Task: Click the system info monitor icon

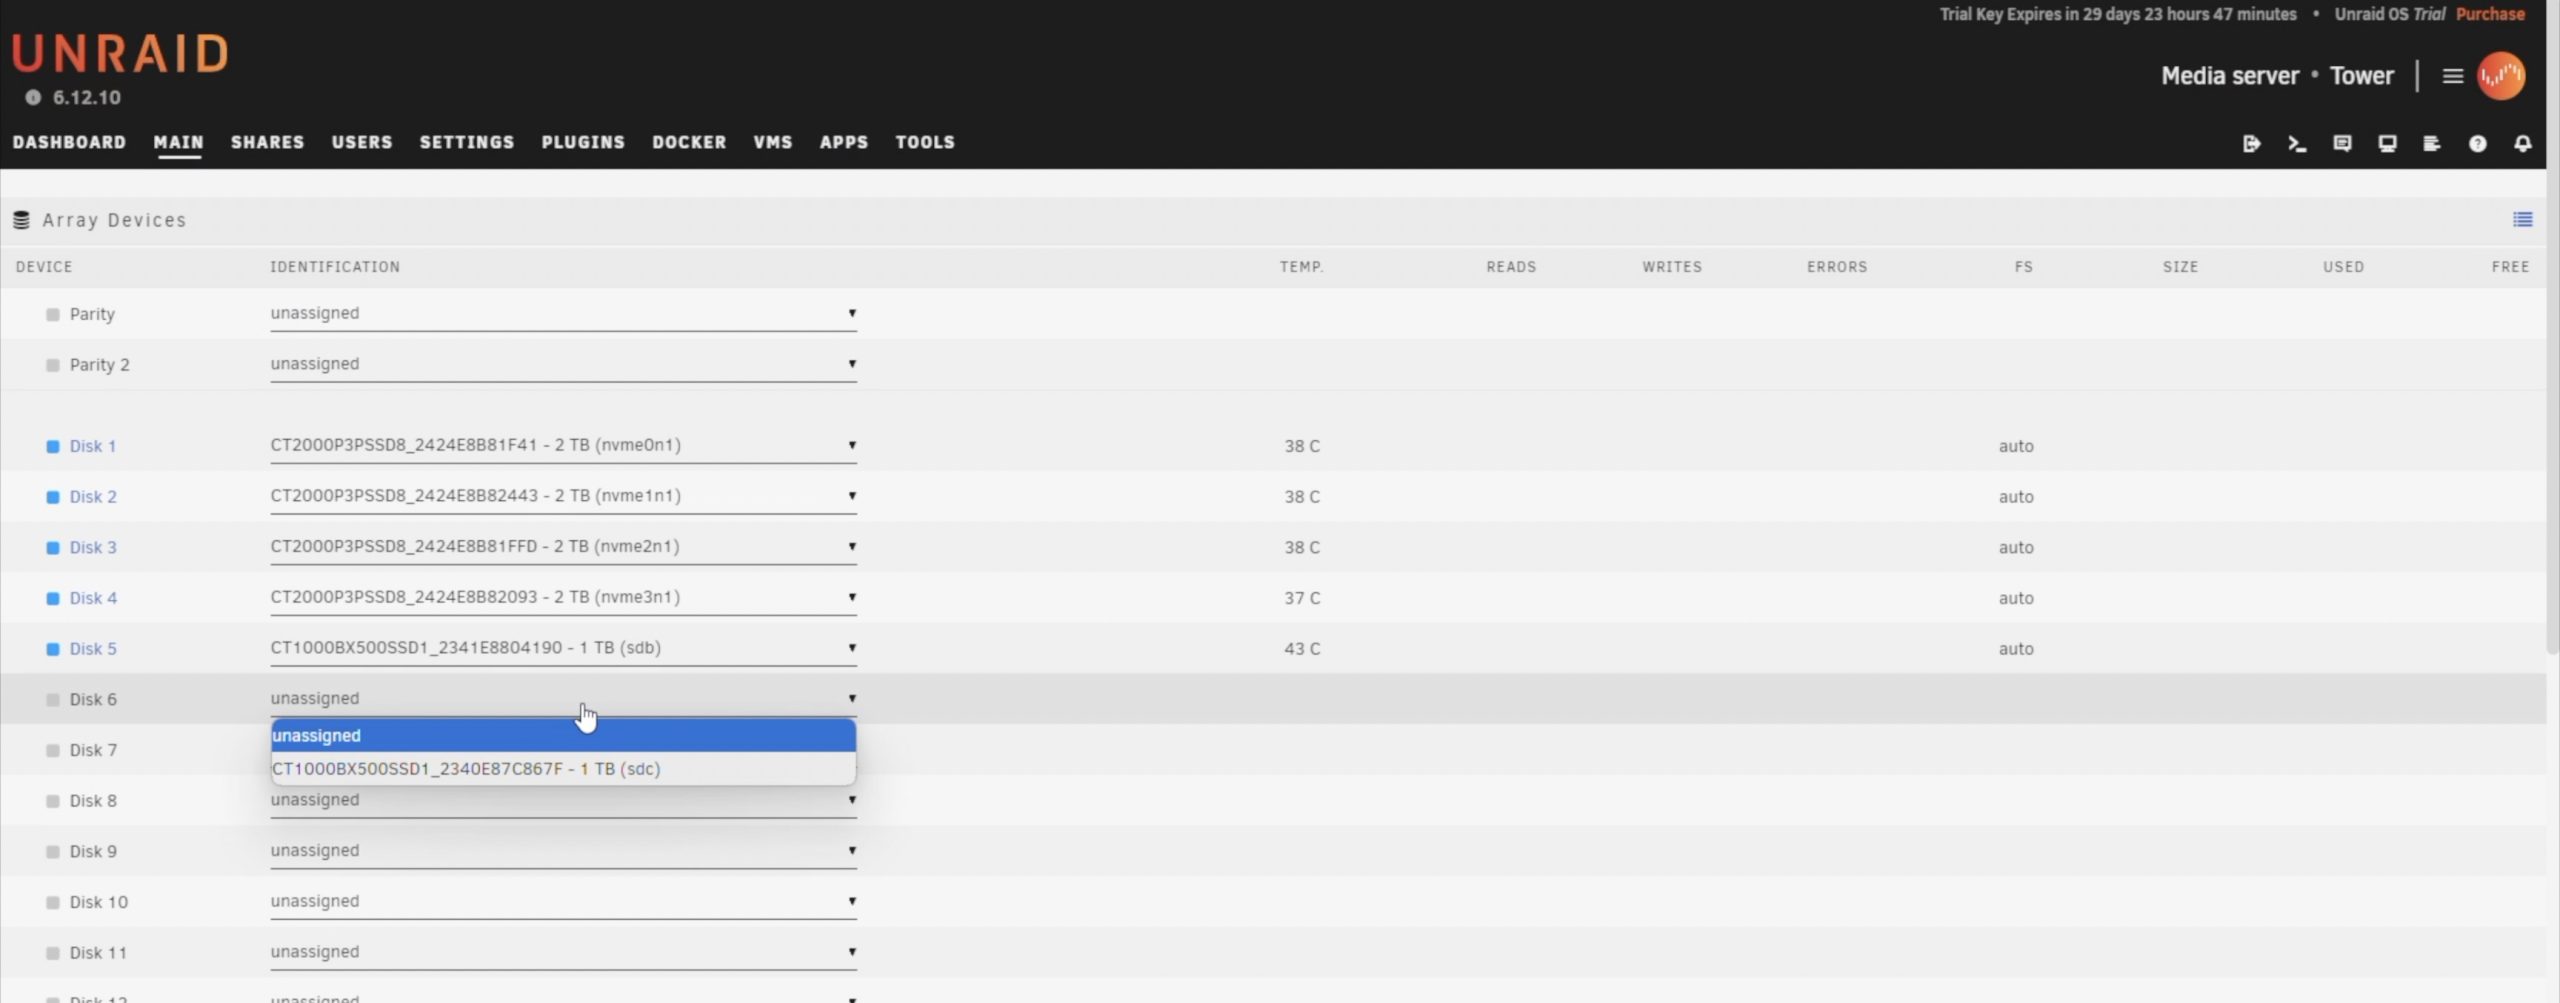Action: coord(2387,144)
